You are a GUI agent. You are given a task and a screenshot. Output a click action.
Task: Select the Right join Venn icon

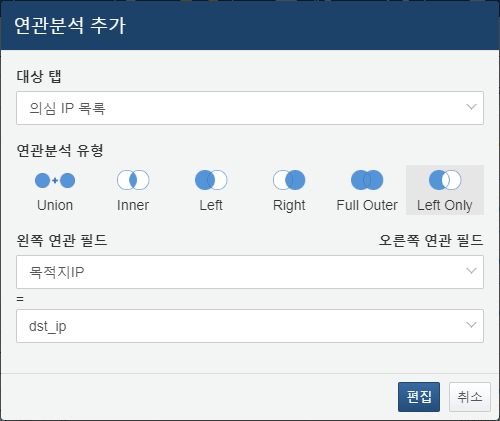coord(289,180)
